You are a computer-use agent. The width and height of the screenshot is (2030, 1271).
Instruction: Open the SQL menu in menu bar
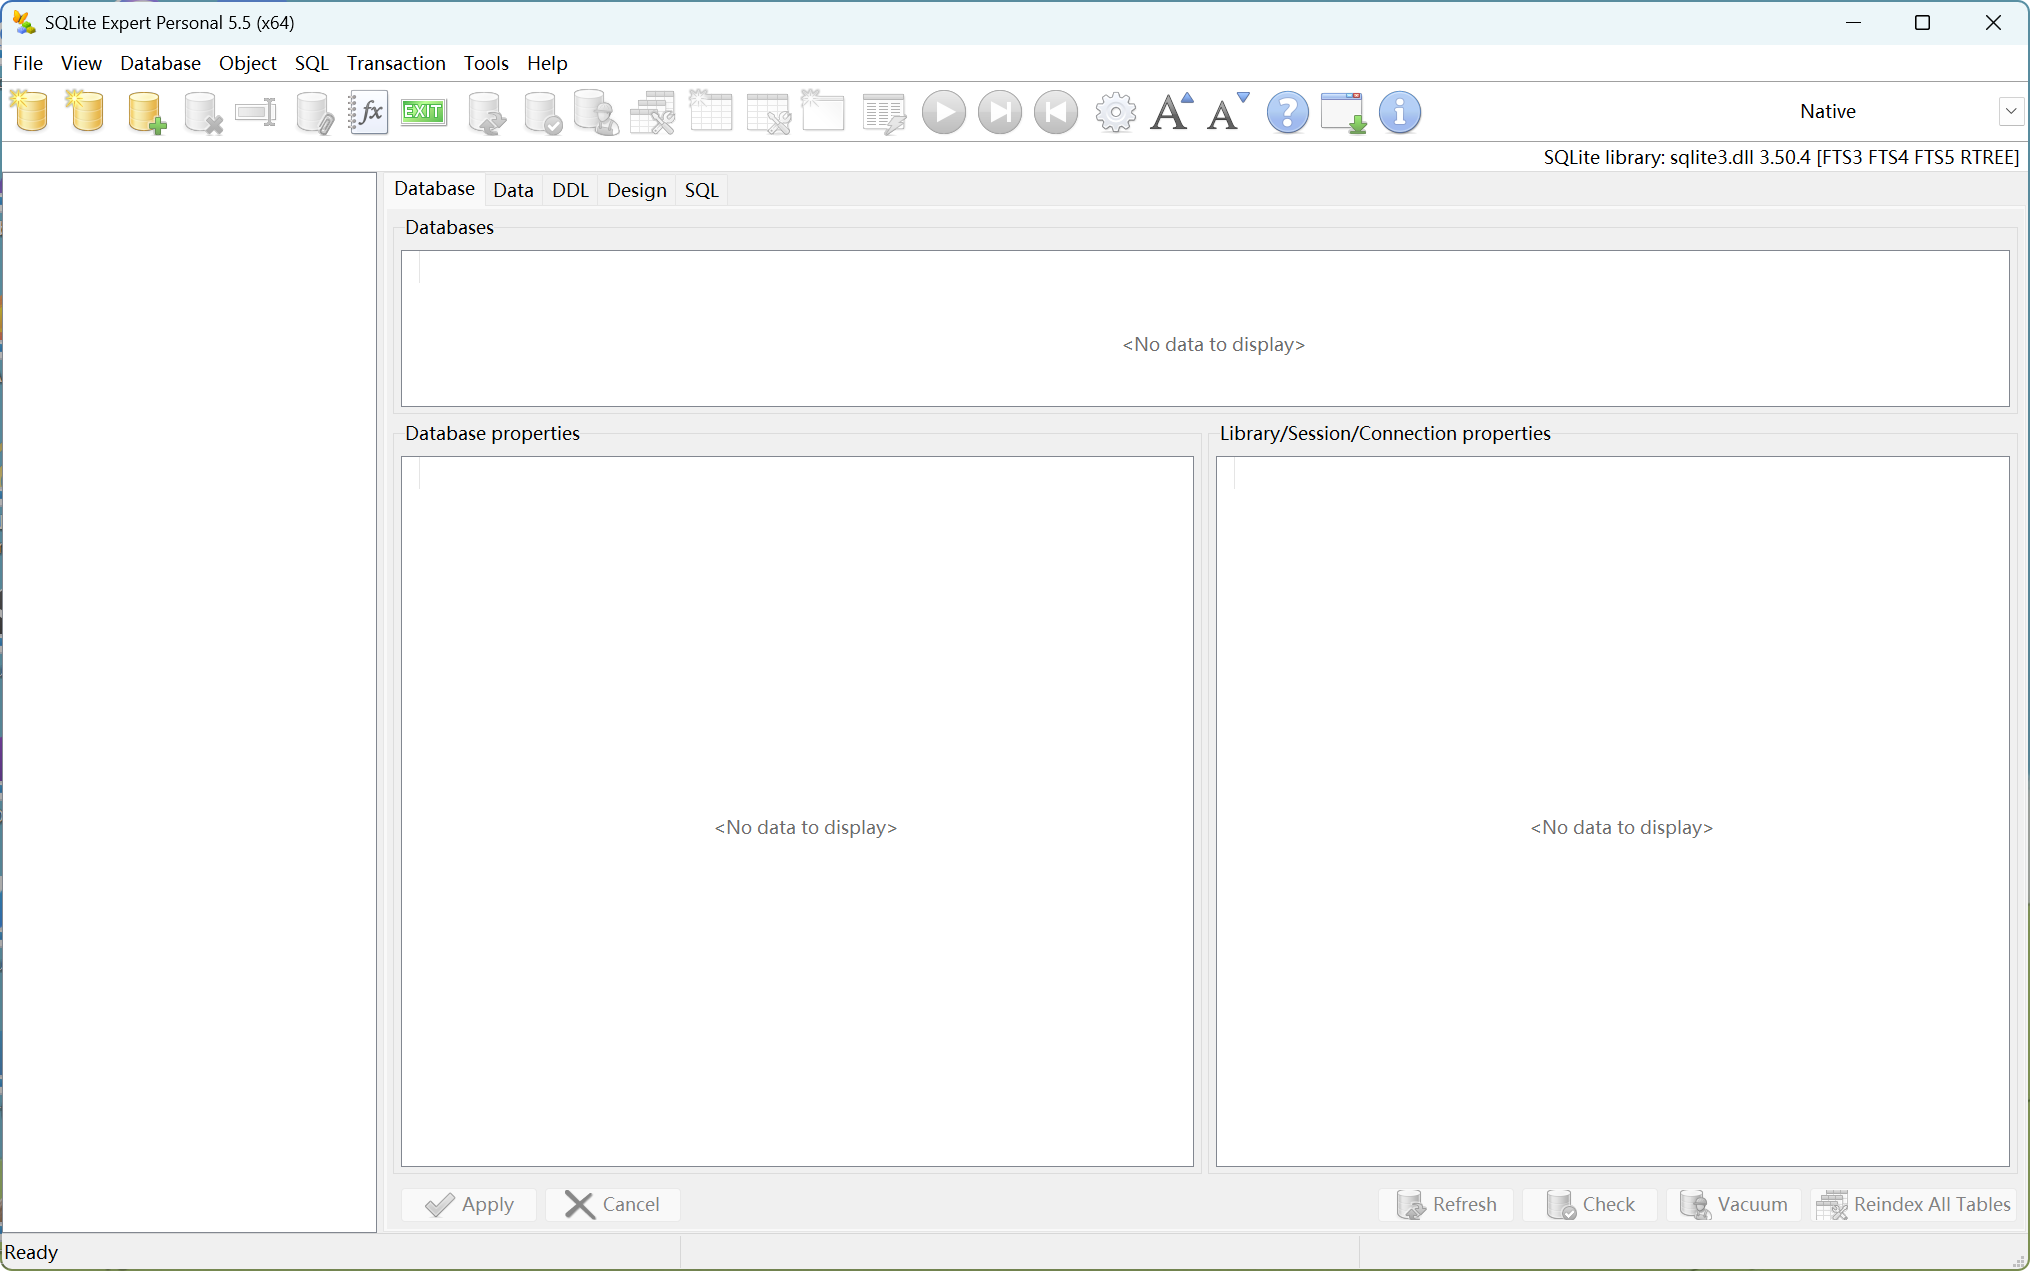[x=311, y=63]
